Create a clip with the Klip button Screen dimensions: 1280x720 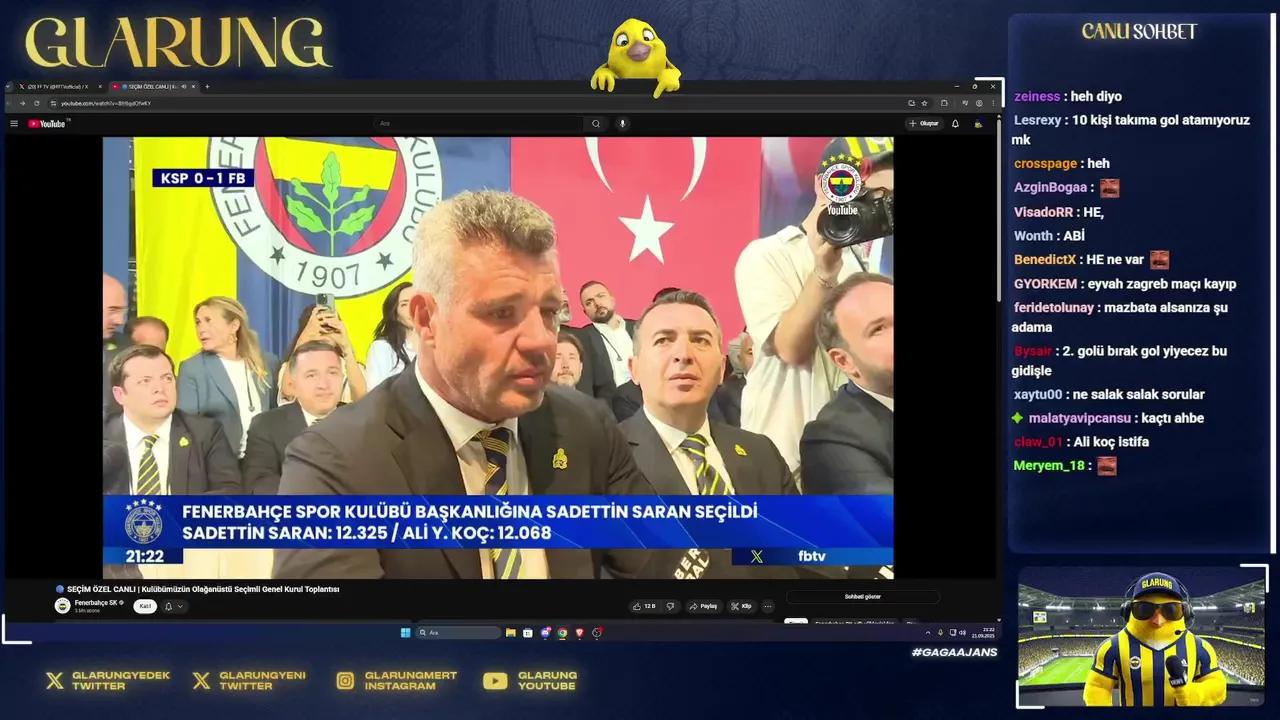[742, 606]
